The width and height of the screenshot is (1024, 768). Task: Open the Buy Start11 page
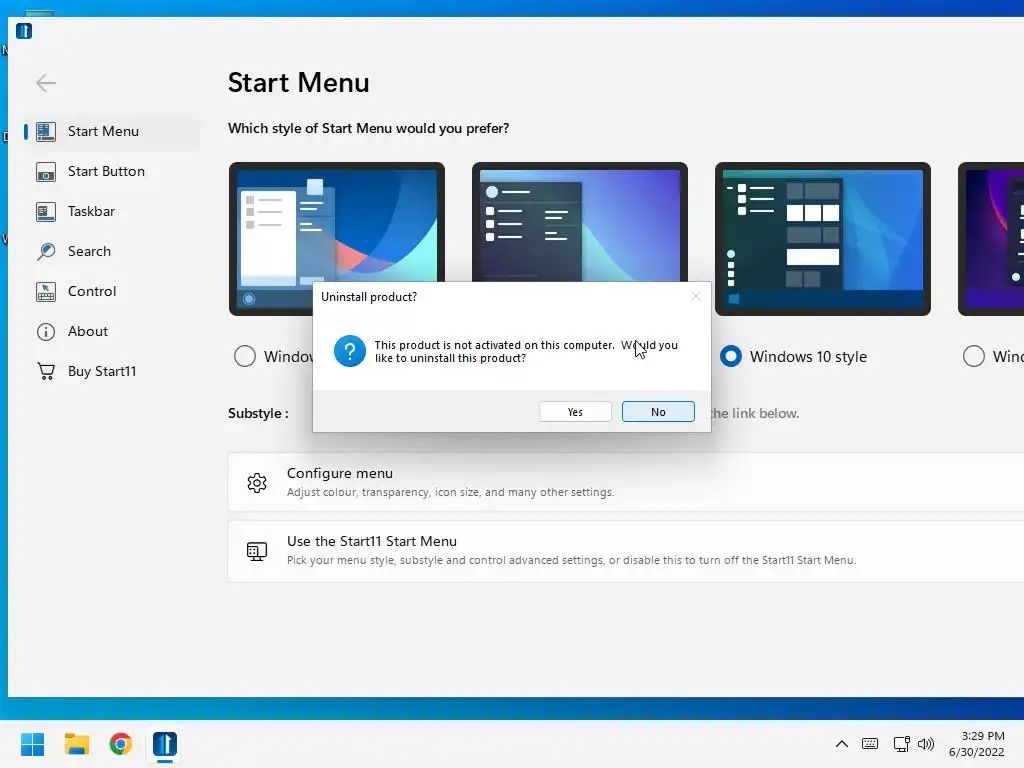pyautogui.click(x=111, y=371)
